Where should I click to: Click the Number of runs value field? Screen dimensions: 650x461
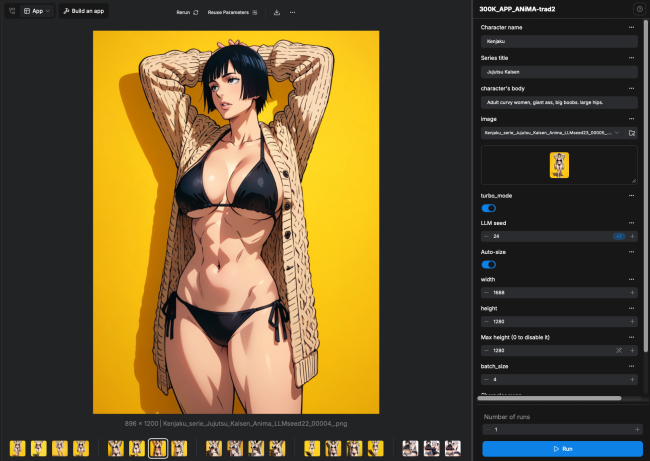coord(562,429)
